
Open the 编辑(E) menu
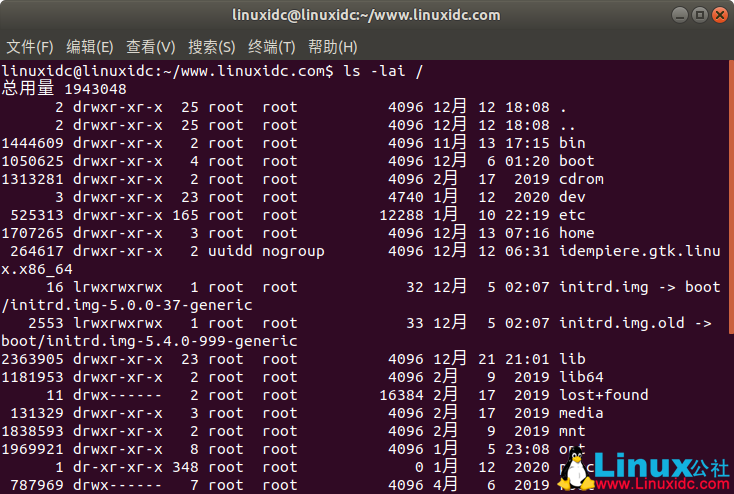[x=90, y=47]
